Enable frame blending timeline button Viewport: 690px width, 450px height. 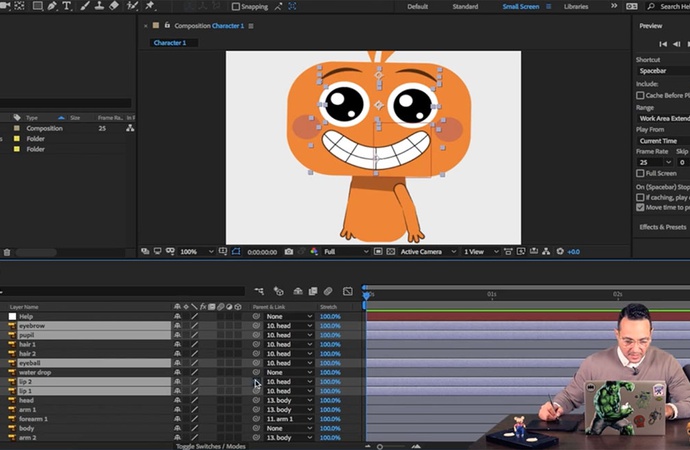coord(313,291)
